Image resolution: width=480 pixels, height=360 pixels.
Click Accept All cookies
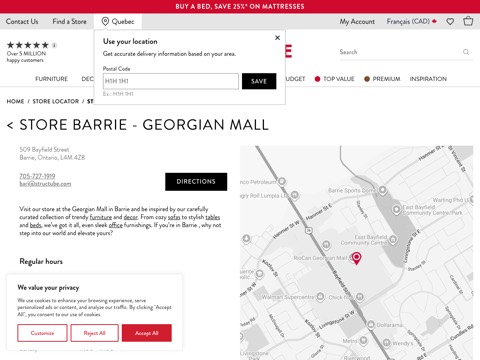[x=147, y=333]
